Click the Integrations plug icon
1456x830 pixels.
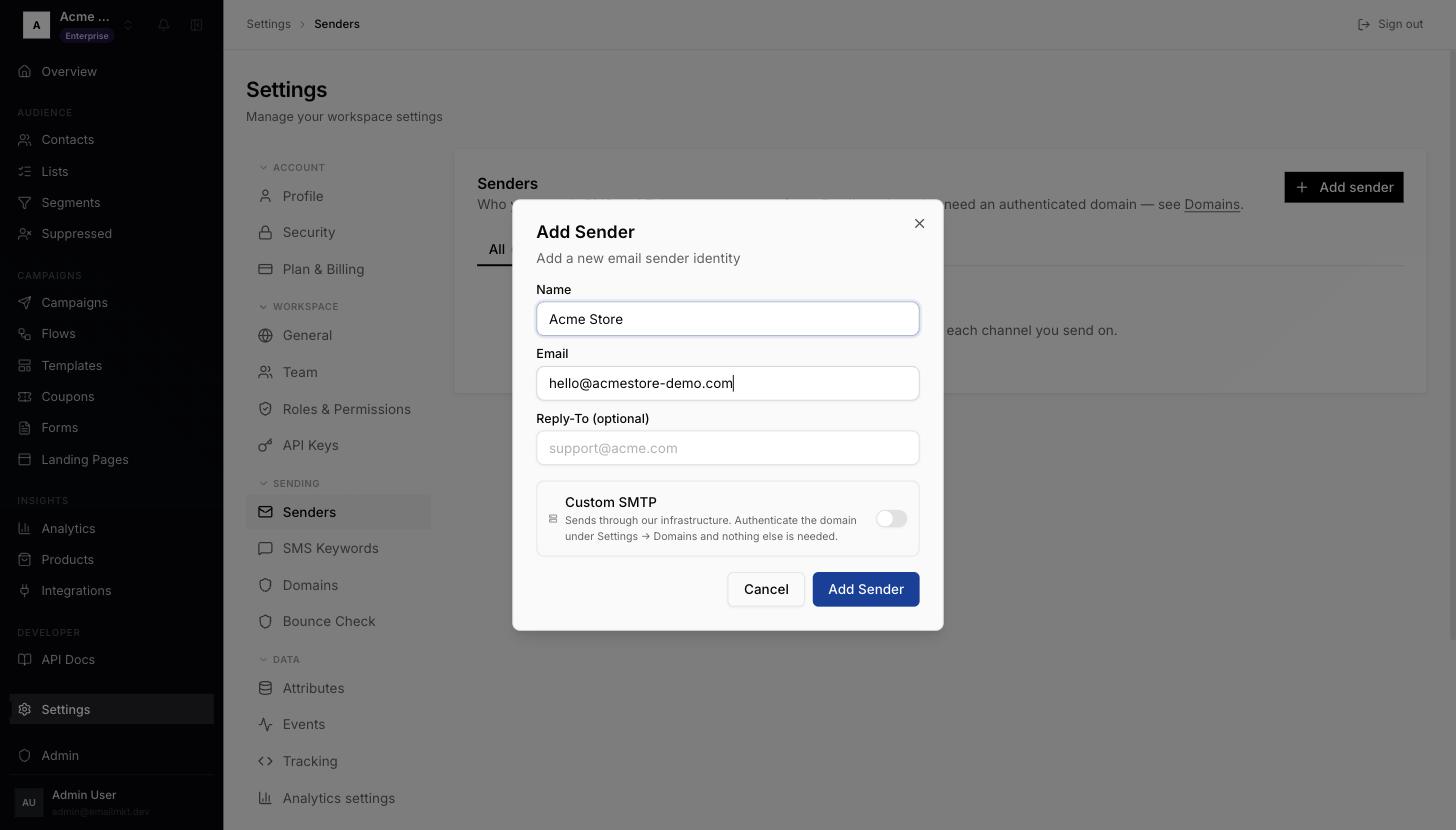[x=25, y=590]
